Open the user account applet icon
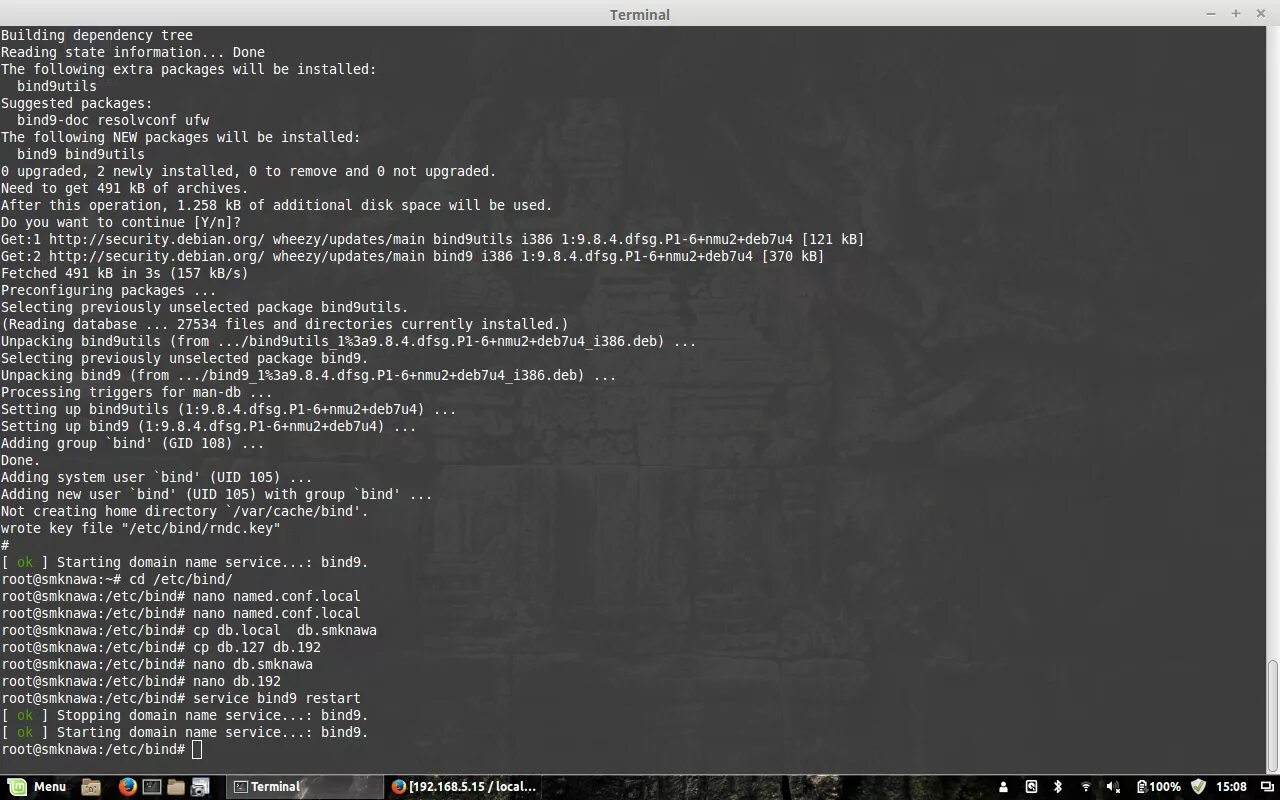1280x800 pixels. click(x=1003, y=787)
